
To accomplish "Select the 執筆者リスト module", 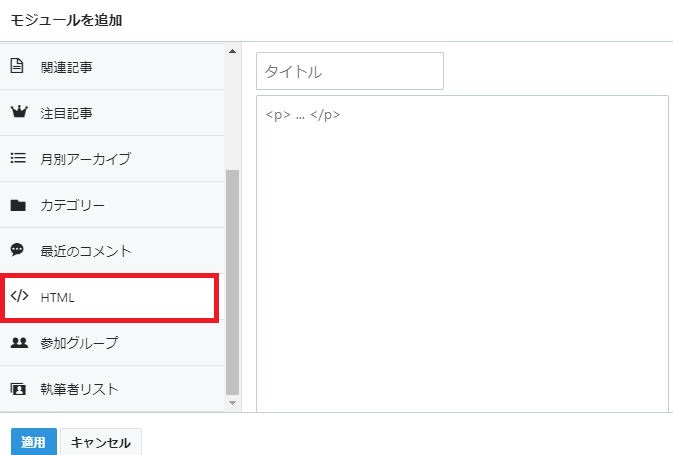I will [112, 389].
